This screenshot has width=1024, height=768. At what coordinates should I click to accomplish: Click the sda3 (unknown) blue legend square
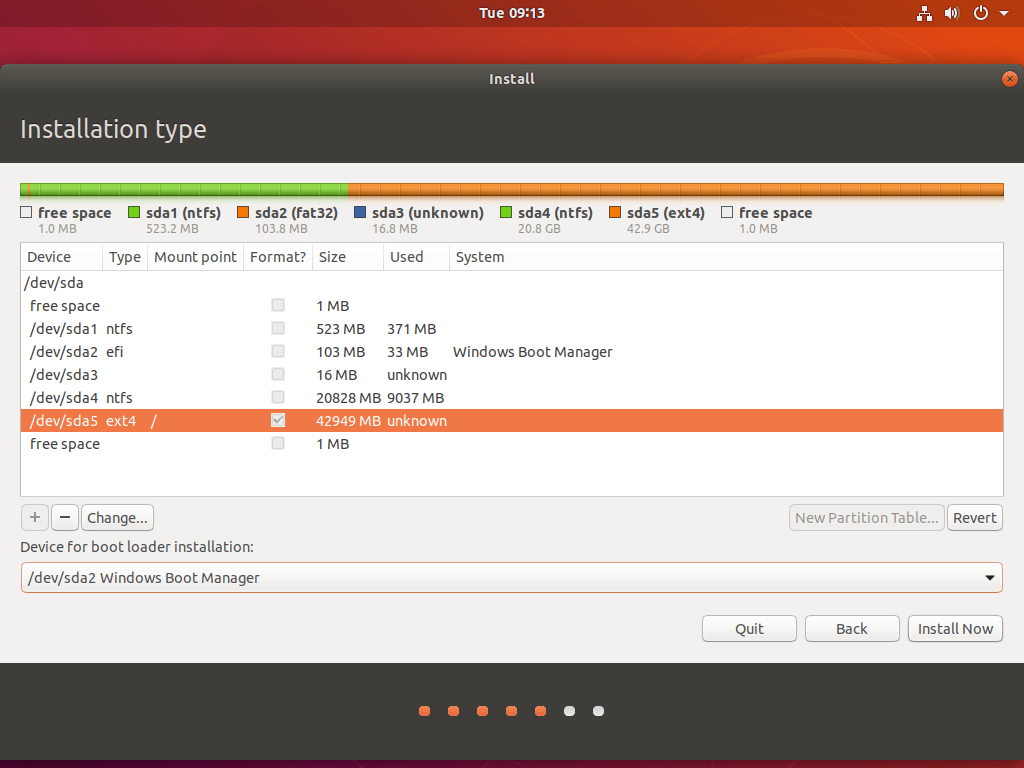pyautogui.click(x=360, y=213)
